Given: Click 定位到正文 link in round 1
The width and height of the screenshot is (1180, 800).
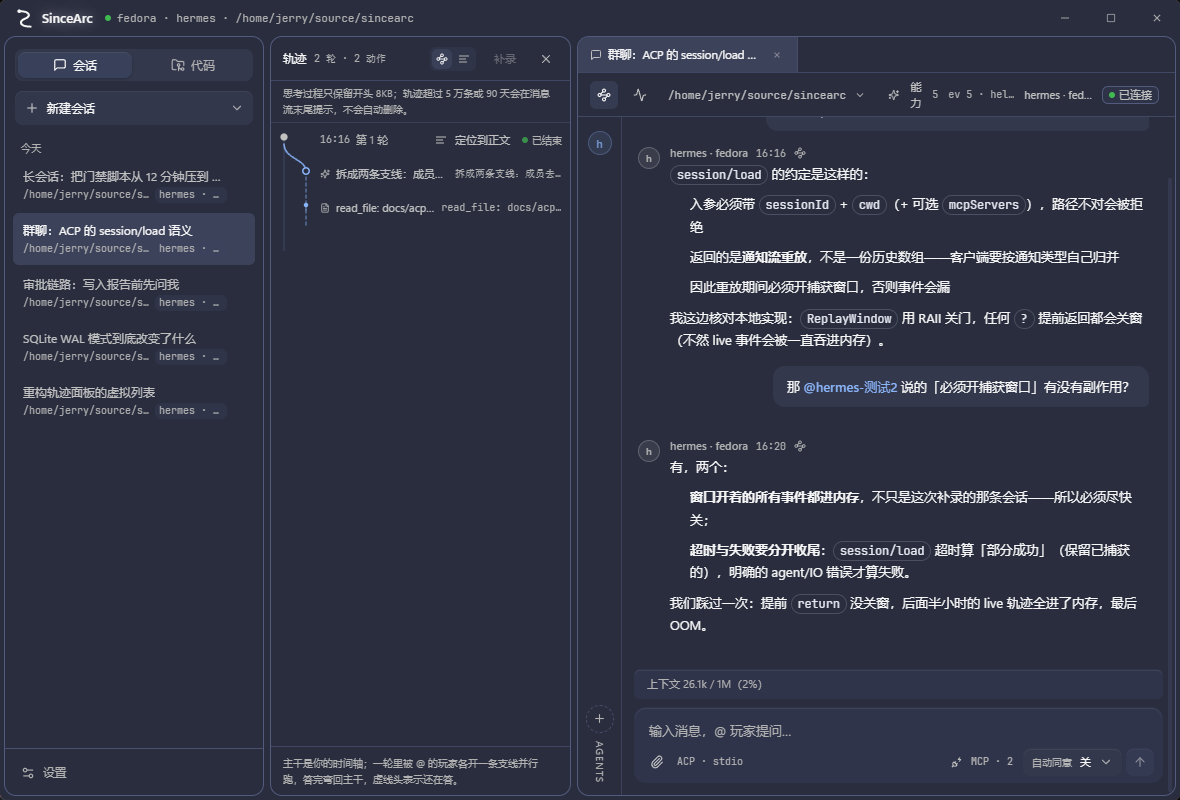Looking at the screenshot, I should coord(473,140).
